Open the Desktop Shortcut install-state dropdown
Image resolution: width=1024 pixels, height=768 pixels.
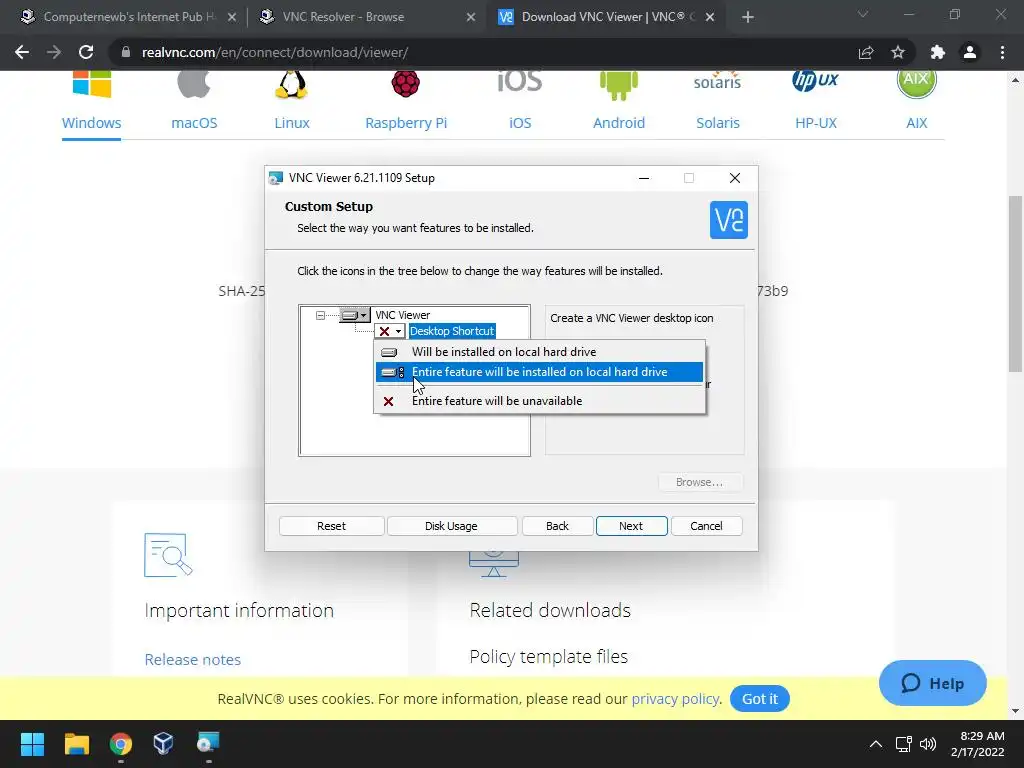[x=391, y=331]
